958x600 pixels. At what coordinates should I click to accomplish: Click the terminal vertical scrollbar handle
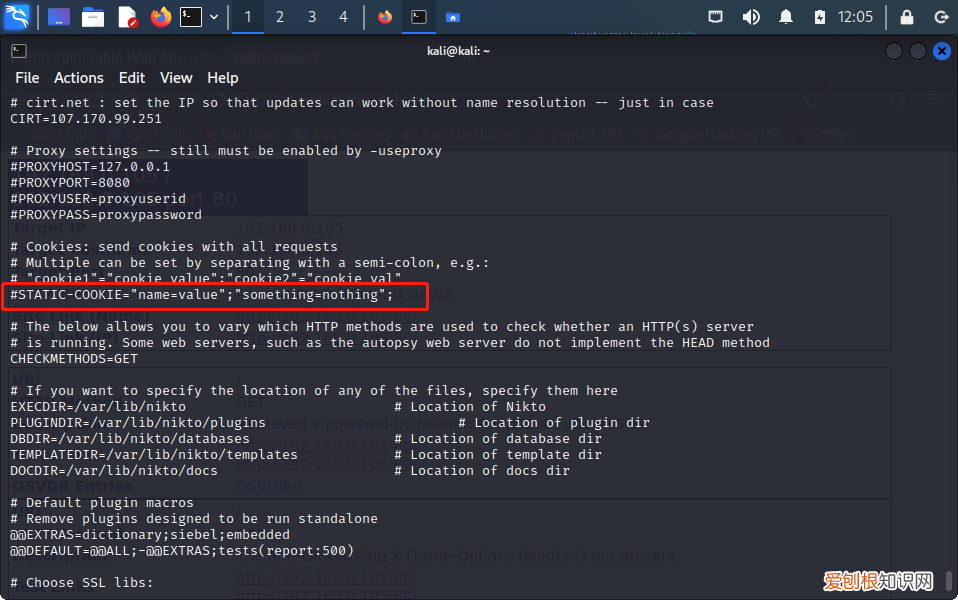tap(948, 580)
